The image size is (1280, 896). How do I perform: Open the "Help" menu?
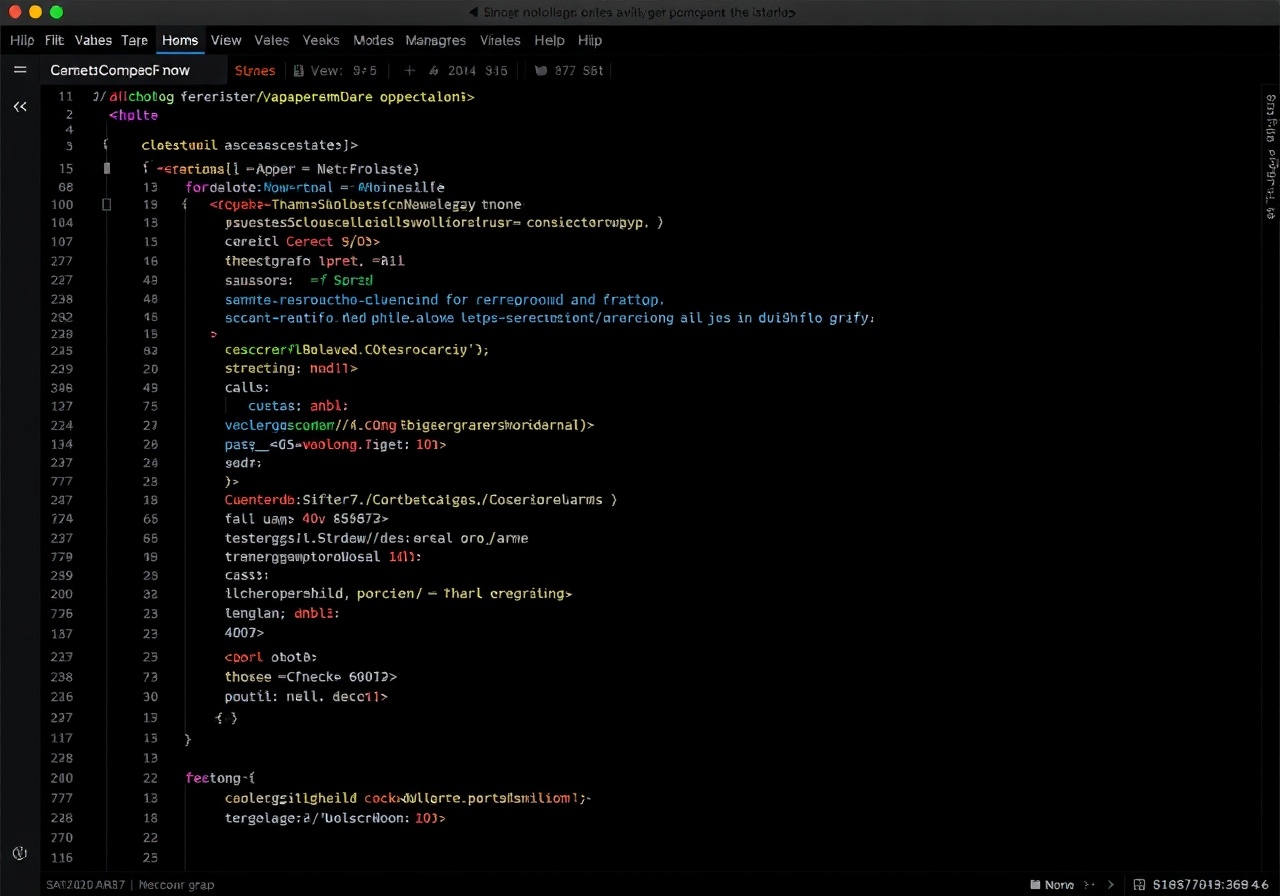point(549,41)
